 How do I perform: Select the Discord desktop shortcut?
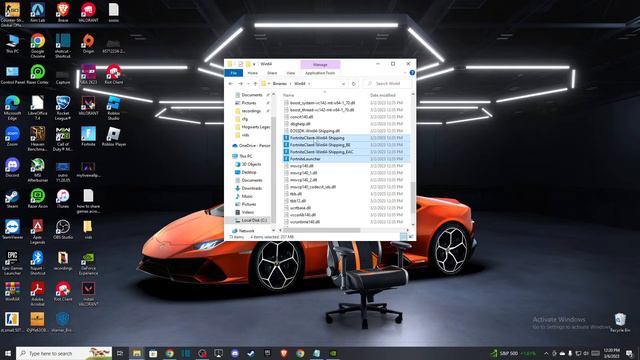coord(12,167)
